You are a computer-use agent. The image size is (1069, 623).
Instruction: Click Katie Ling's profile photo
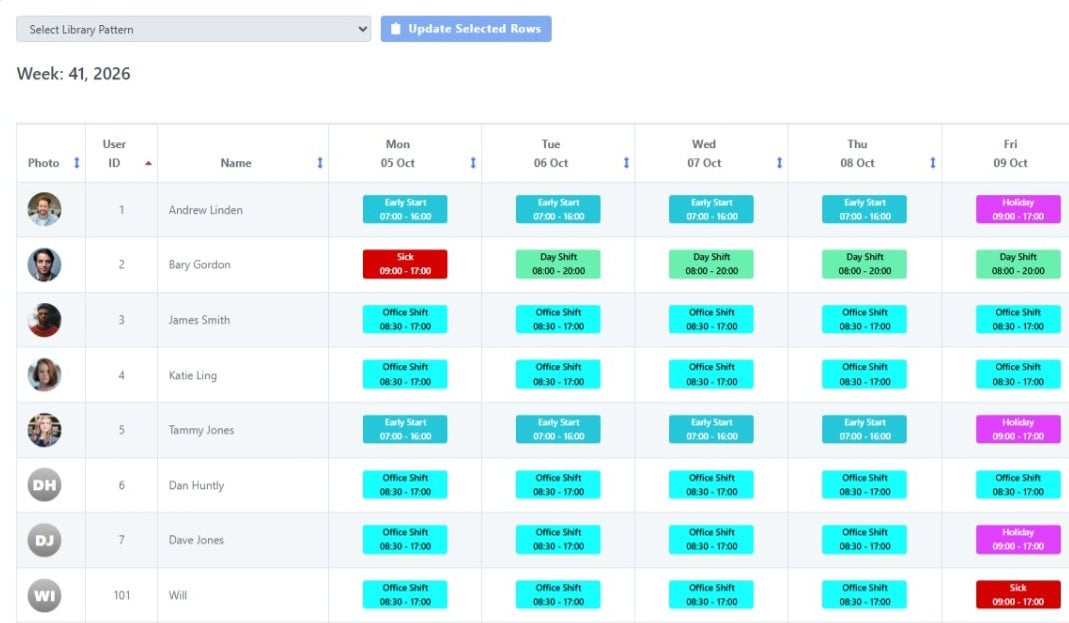[x=44, y=375]
